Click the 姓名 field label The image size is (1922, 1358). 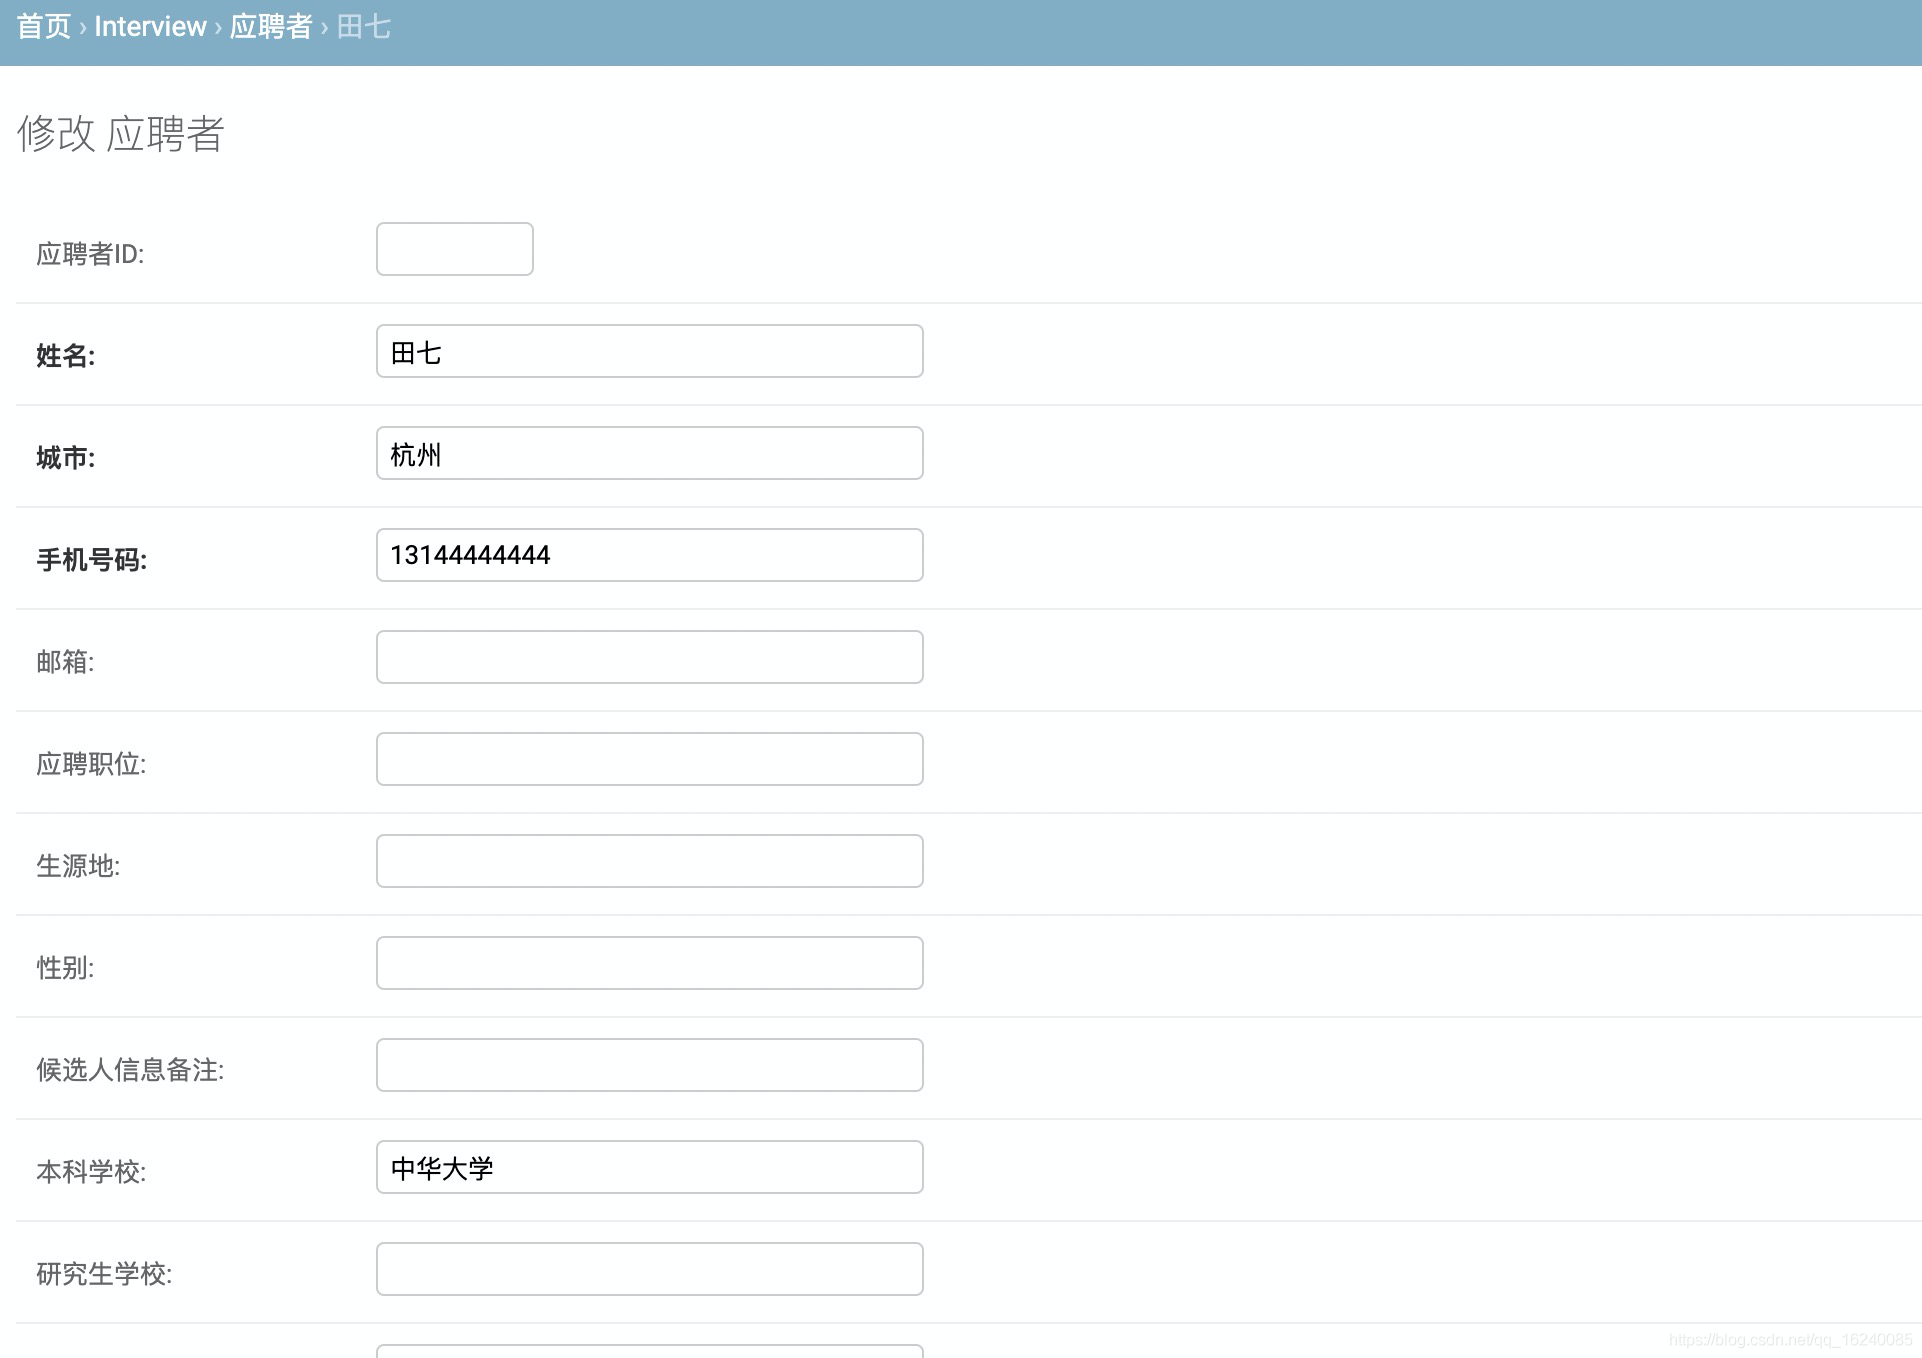[x=66, y=356]
